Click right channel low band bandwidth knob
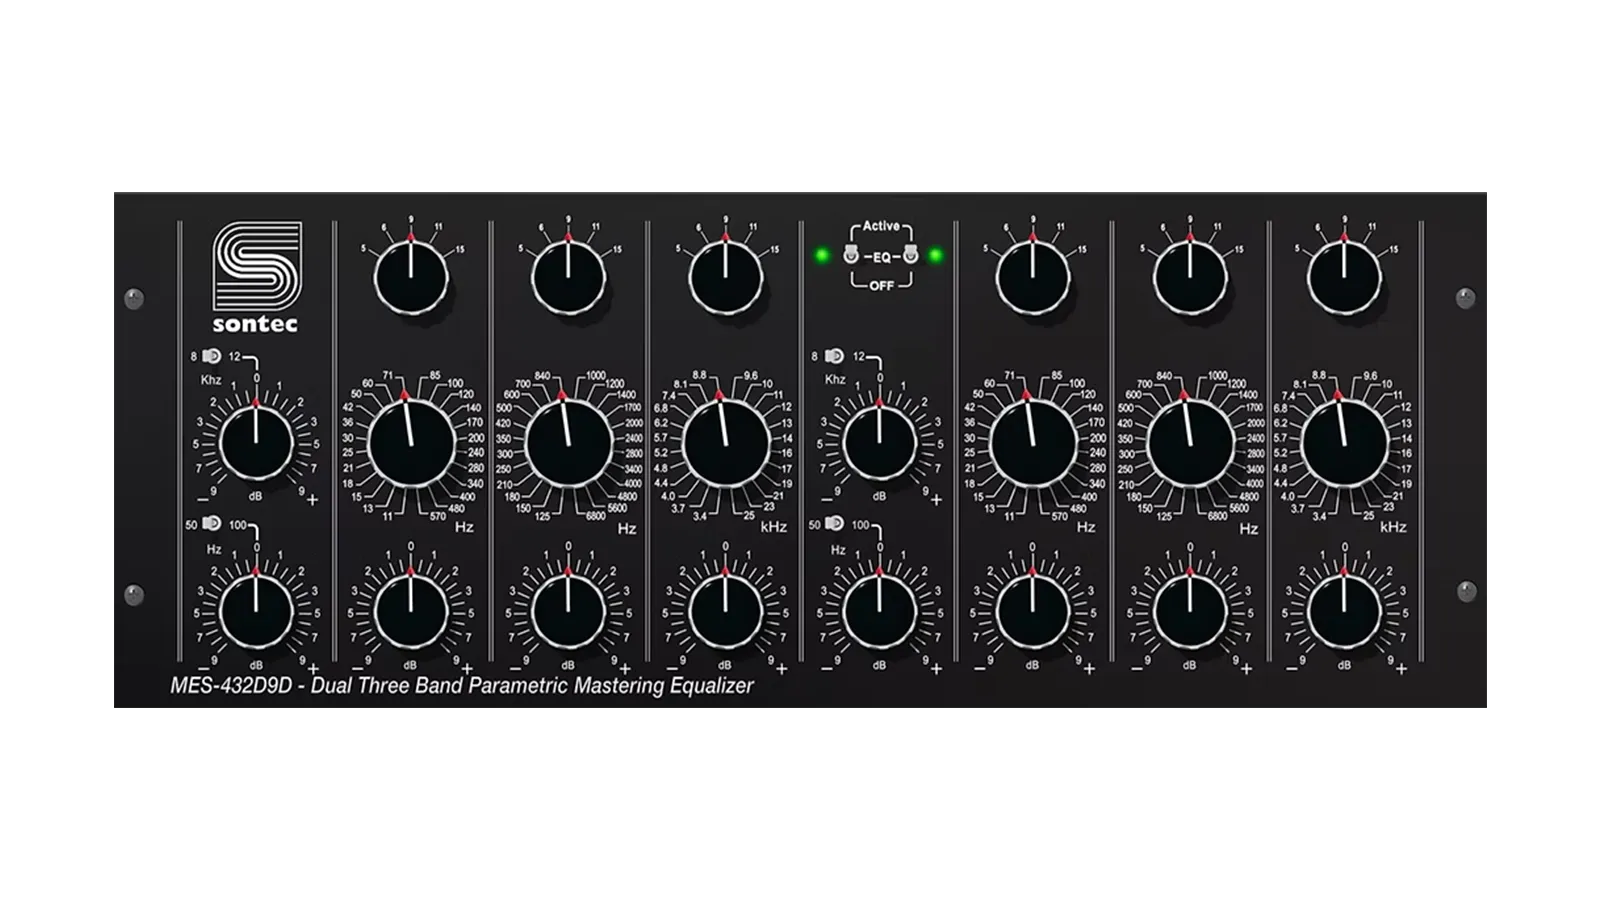Viewport: 1600px width, 900px height. [1033, 276]
